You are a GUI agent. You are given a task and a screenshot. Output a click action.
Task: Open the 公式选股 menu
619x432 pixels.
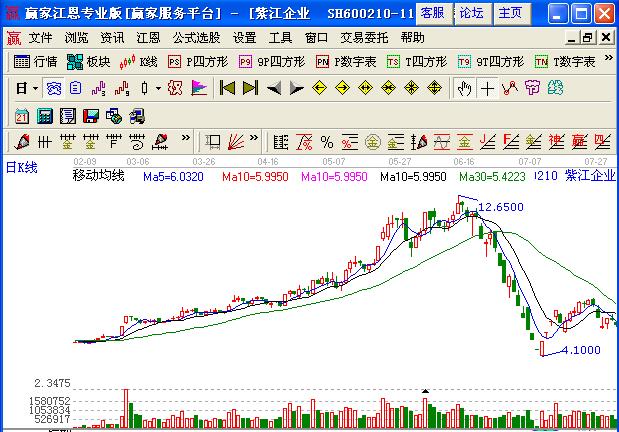(x=198, y=37)
